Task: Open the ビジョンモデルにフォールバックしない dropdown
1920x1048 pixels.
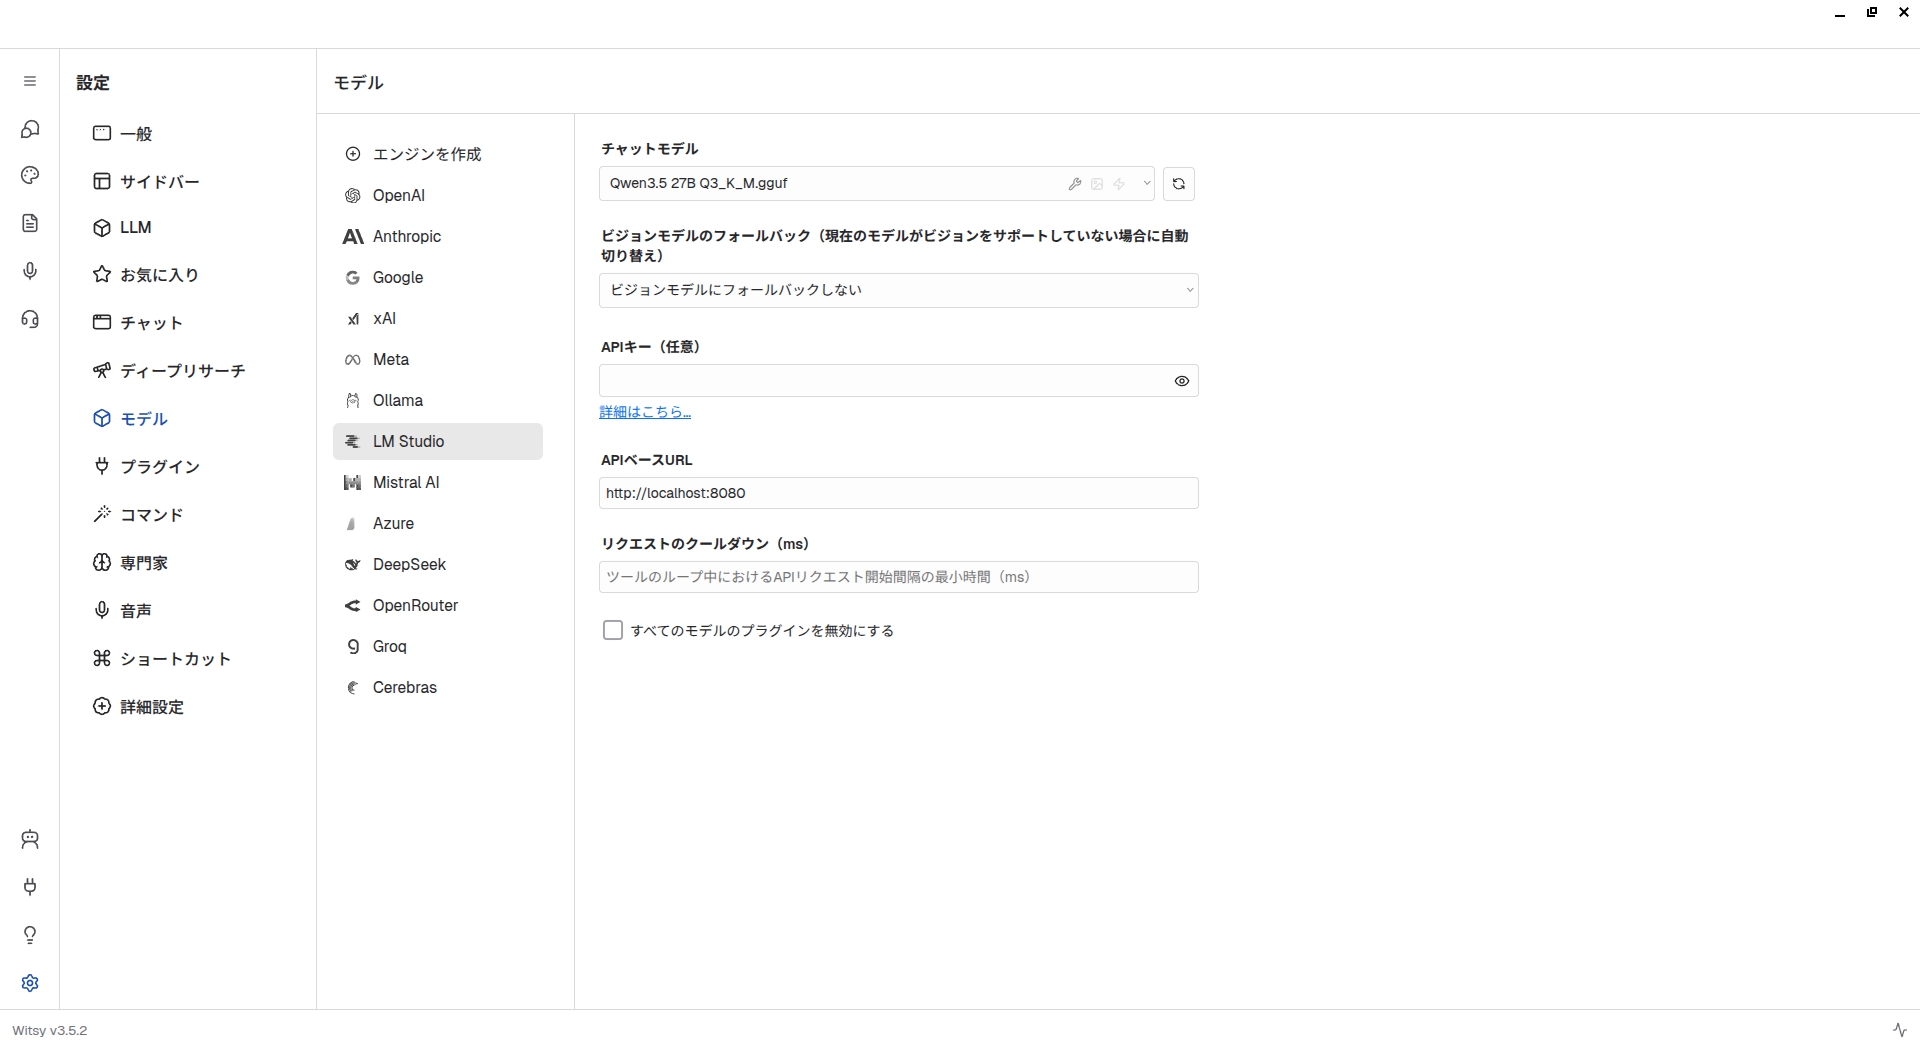Action: pyautogui.click(x=898, y=290)
